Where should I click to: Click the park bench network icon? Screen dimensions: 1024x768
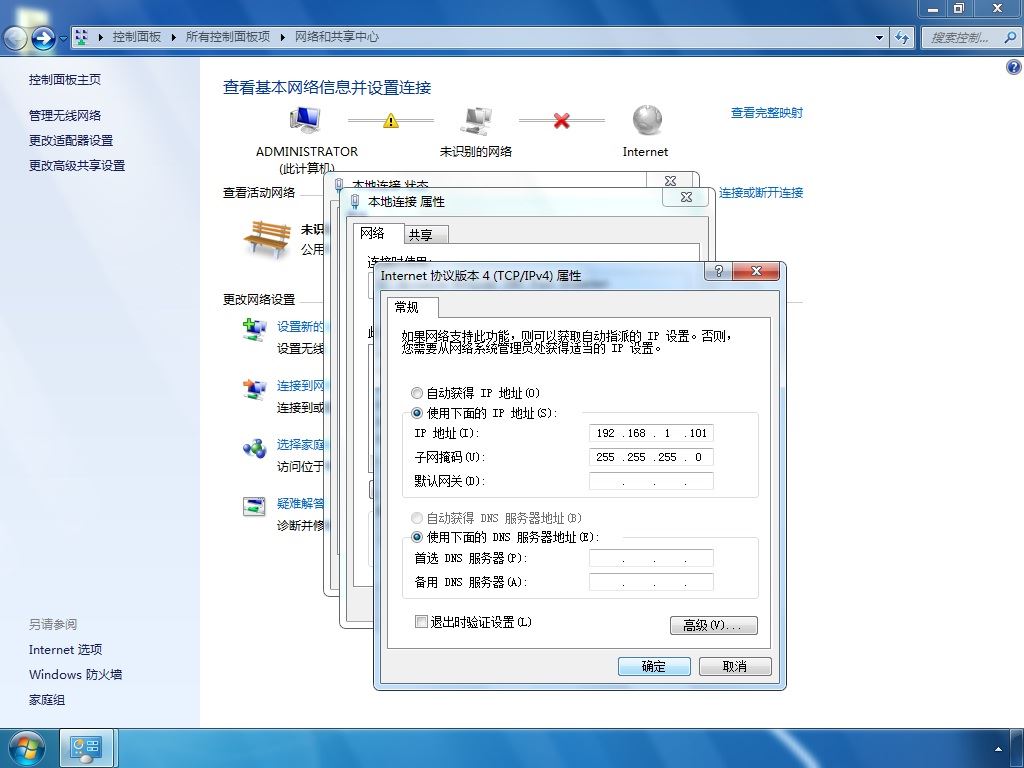pyautogui.click(x=266, y=239)
